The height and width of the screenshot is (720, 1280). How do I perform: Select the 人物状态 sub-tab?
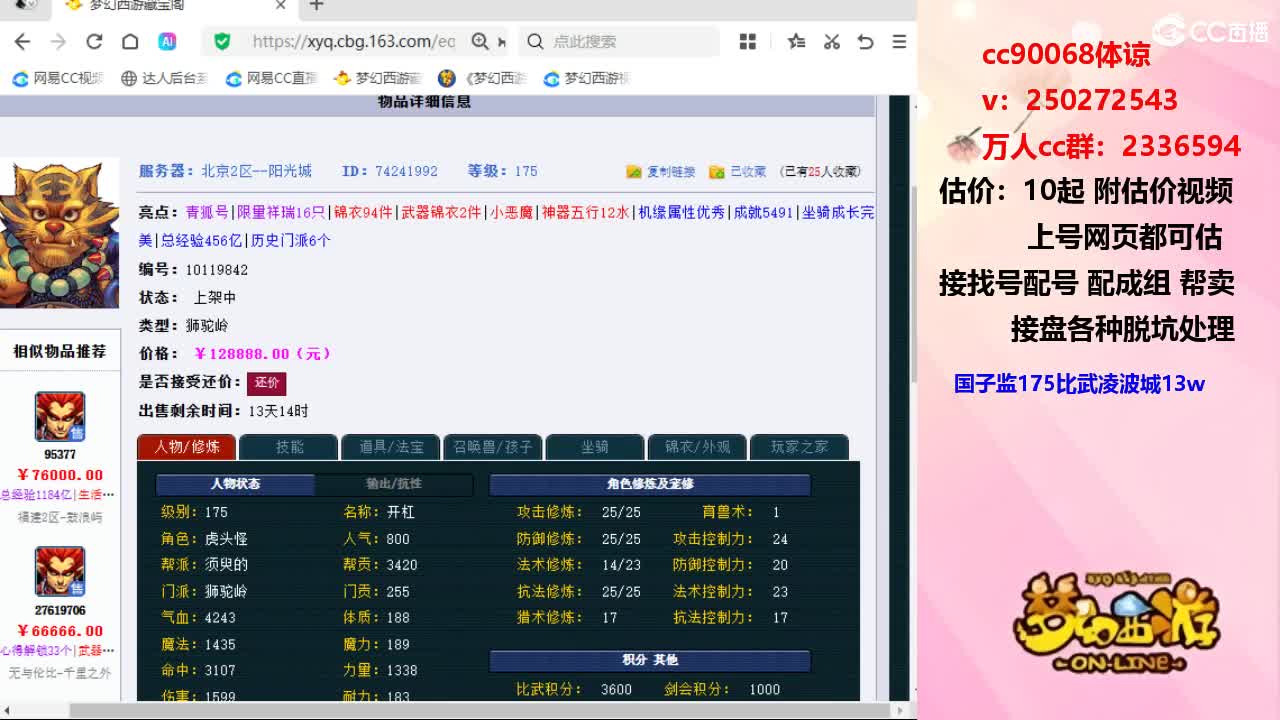click(235, 484)
